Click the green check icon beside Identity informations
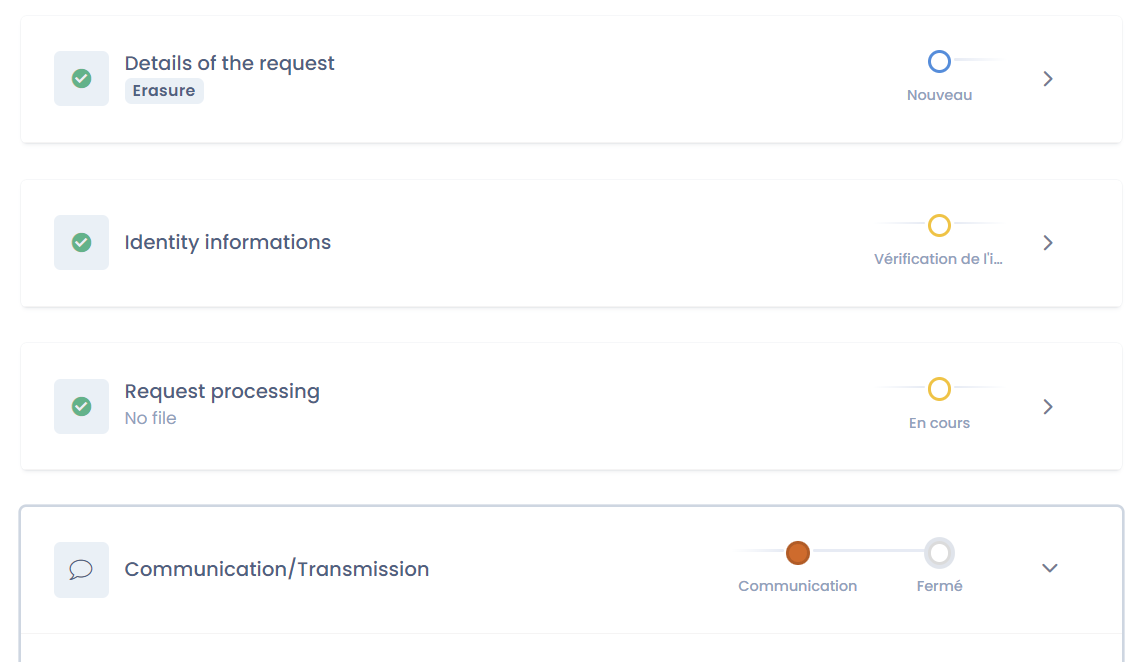 81,242
